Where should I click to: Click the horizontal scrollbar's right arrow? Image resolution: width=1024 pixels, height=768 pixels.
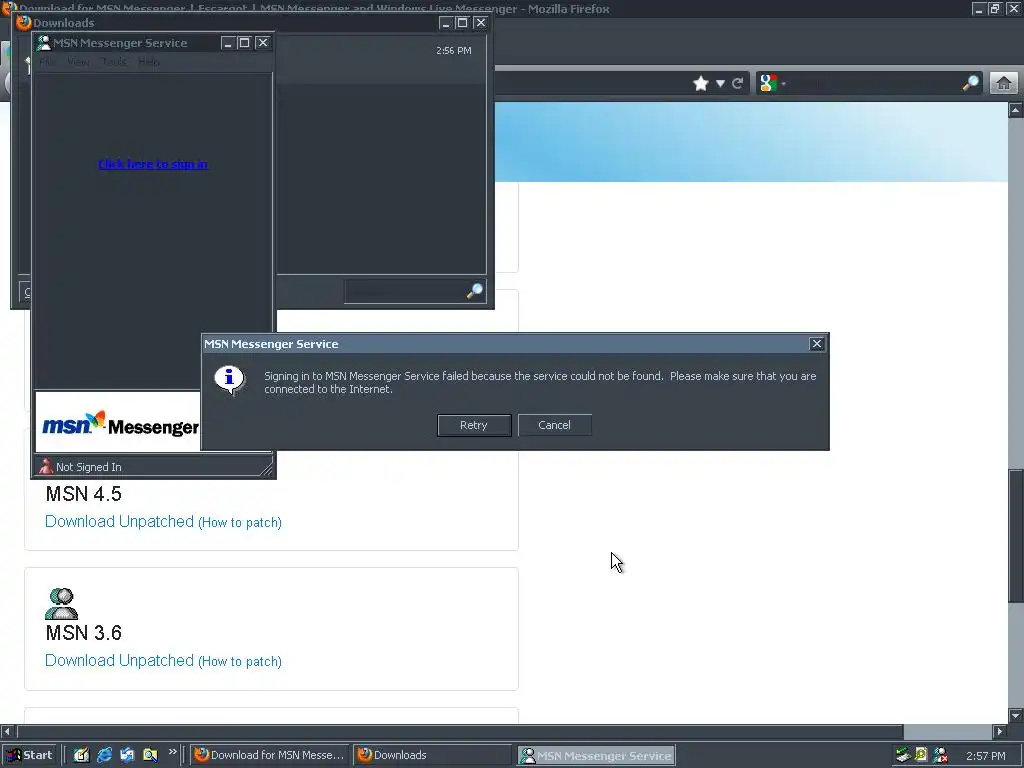coord(1000,731)
